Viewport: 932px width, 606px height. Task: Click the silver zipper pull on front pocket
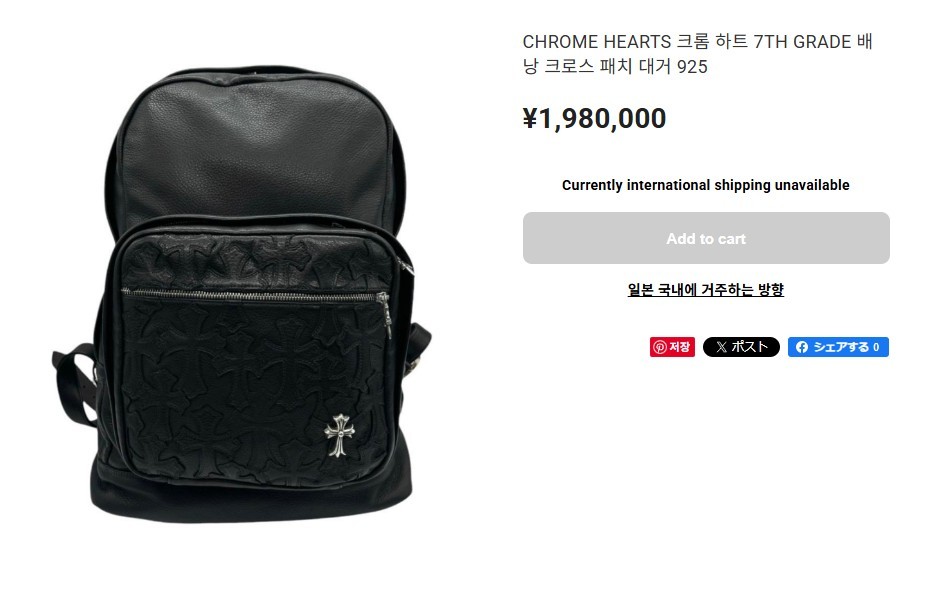click(x=385, y=314)
